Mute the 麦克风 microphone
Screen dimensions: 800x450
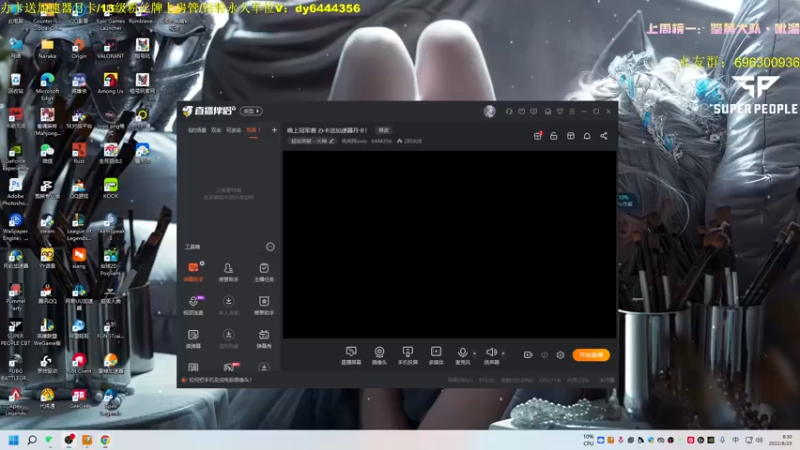pos(462,355)
